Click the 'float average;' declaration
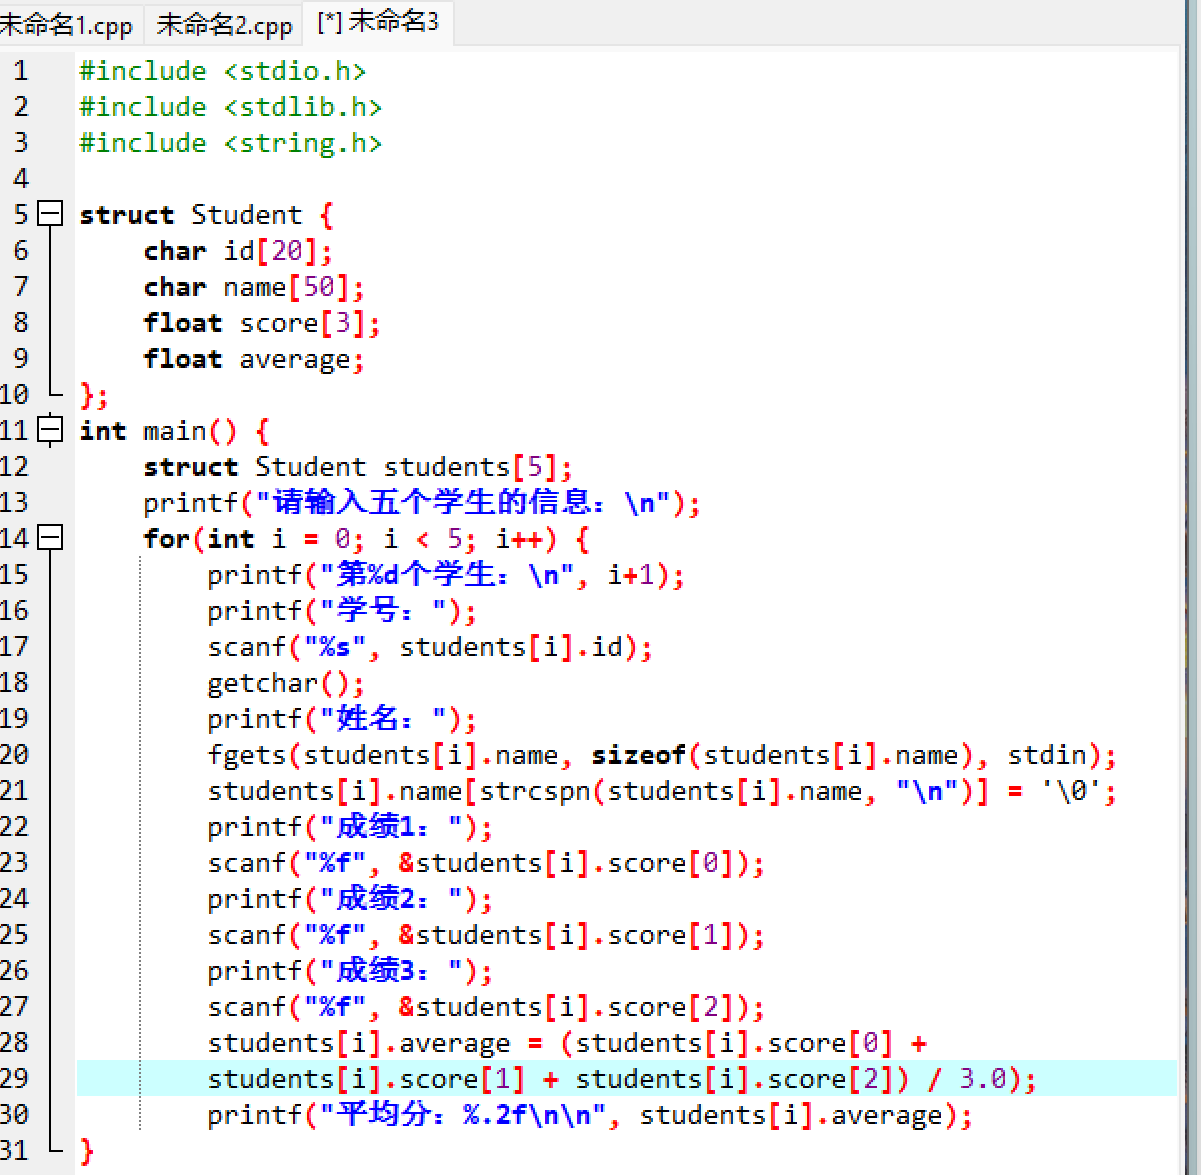Screen dimensions: 1201x1175 click(254, 359)
